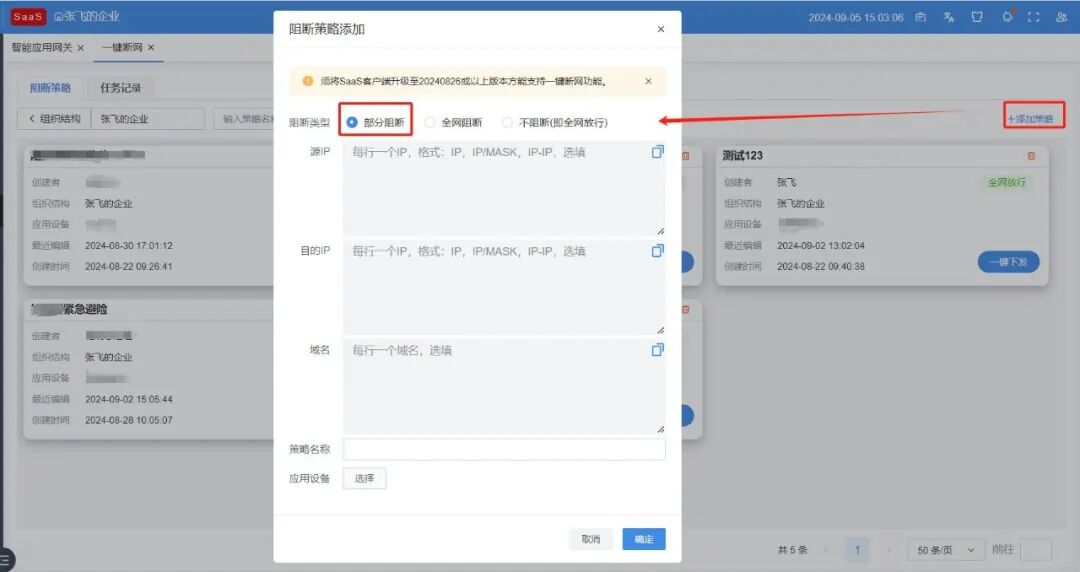The height and width of the screenshot is (572, 1080).
Task: Click the copy icon beside 域名 field
Action: 658,350
